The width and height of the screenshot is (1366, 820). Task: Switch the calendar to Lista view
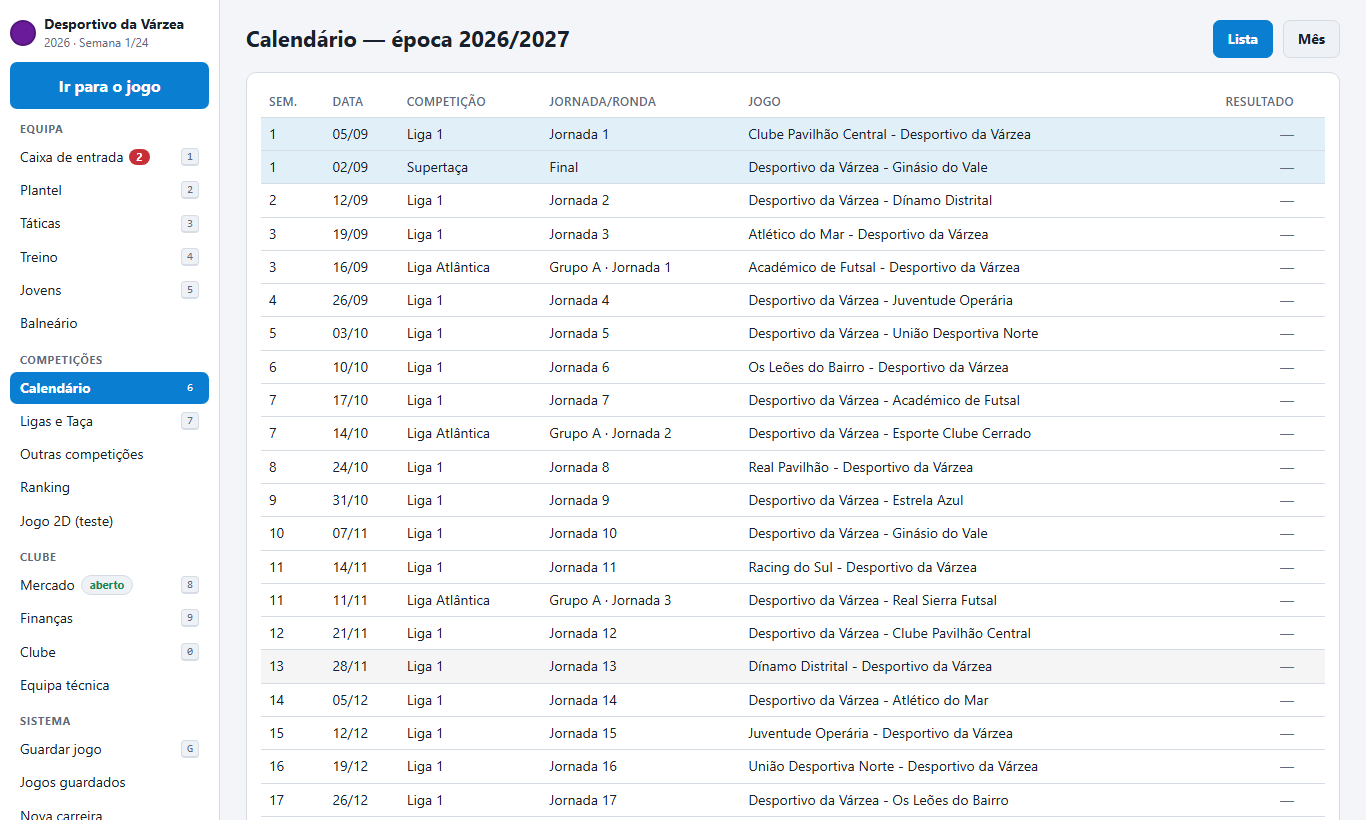(1242, 39)
